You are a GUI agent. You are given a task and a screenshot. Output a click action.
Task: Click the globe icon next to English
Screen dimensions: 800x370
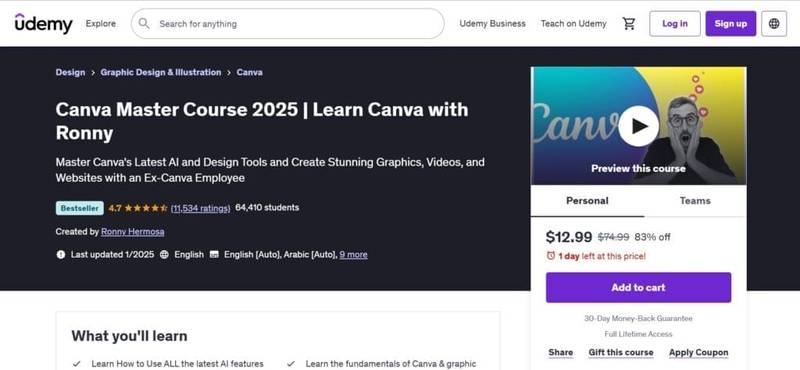(x=164, y=254)
